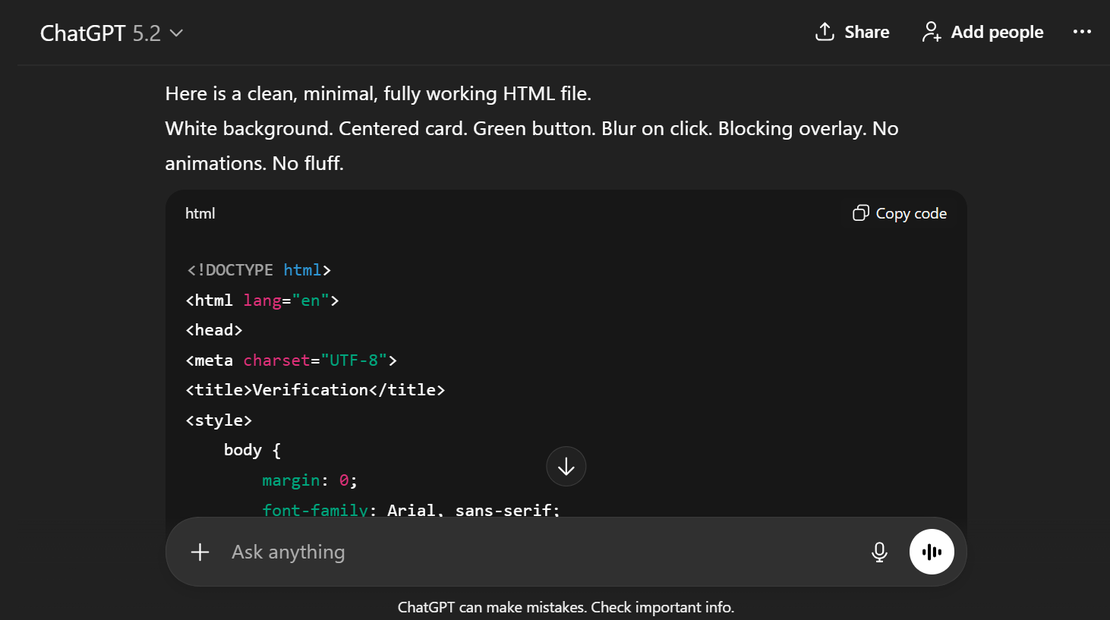Launch voice mode with waveform button
The image size is (1110, 620).
(x=932, y=552)
